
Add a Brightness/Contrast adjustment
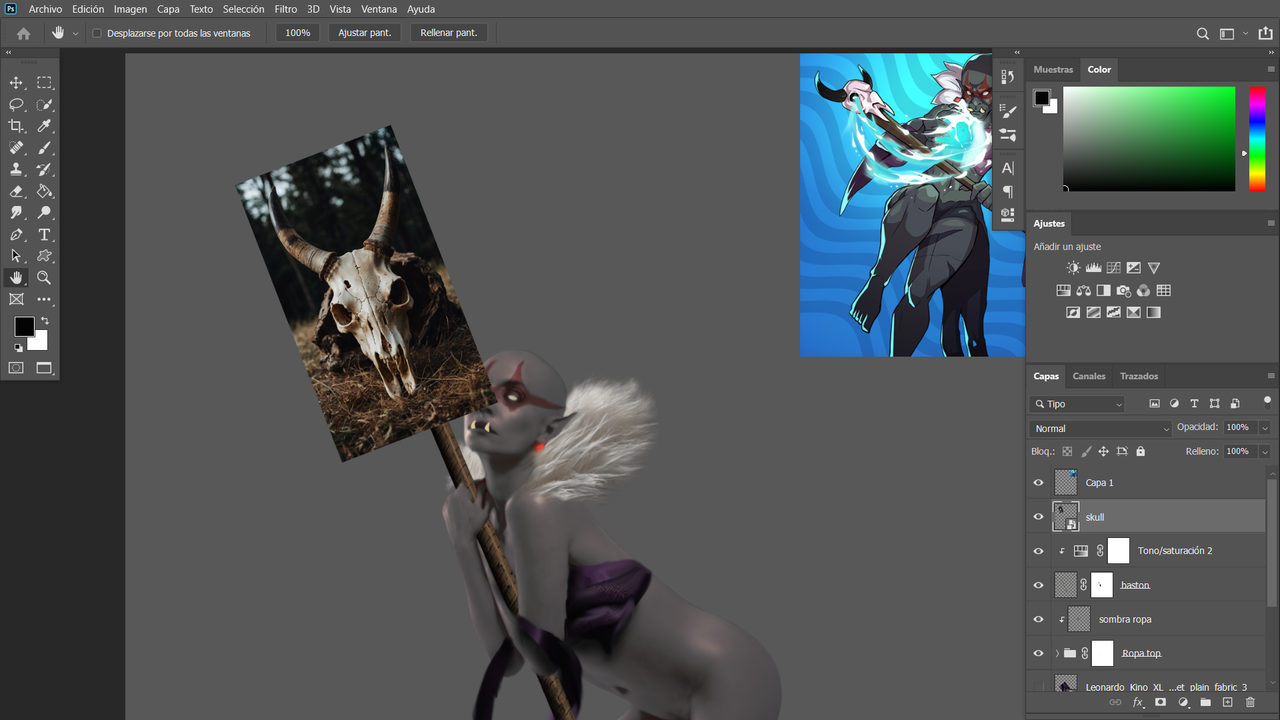pyautogui.click(x=1073, y=268)
